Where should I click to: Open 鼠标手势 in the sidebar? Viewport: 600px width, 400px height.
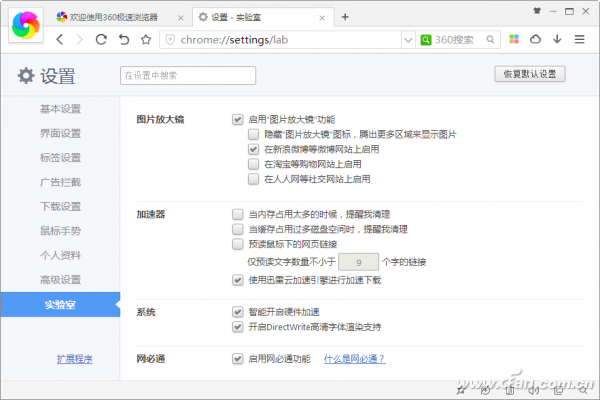(60, 231)
